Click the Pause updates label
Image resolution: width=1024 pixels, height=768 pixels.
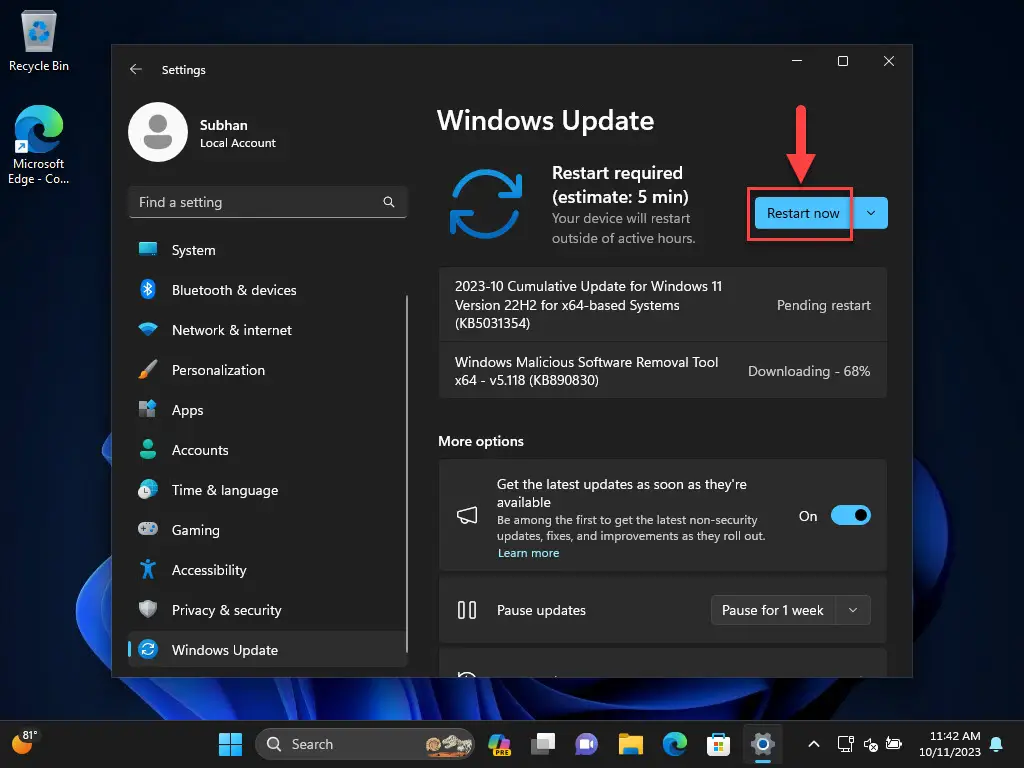(541, 610)
